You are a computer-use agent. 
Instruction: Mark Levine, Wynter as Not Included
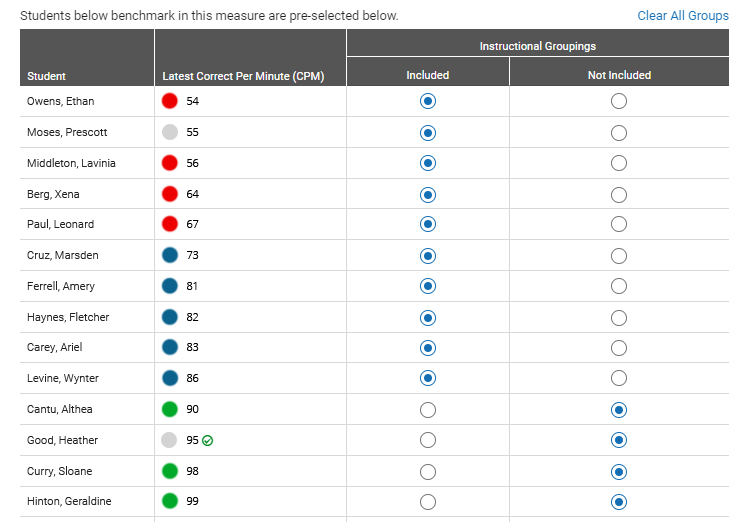tap(619, 378)
